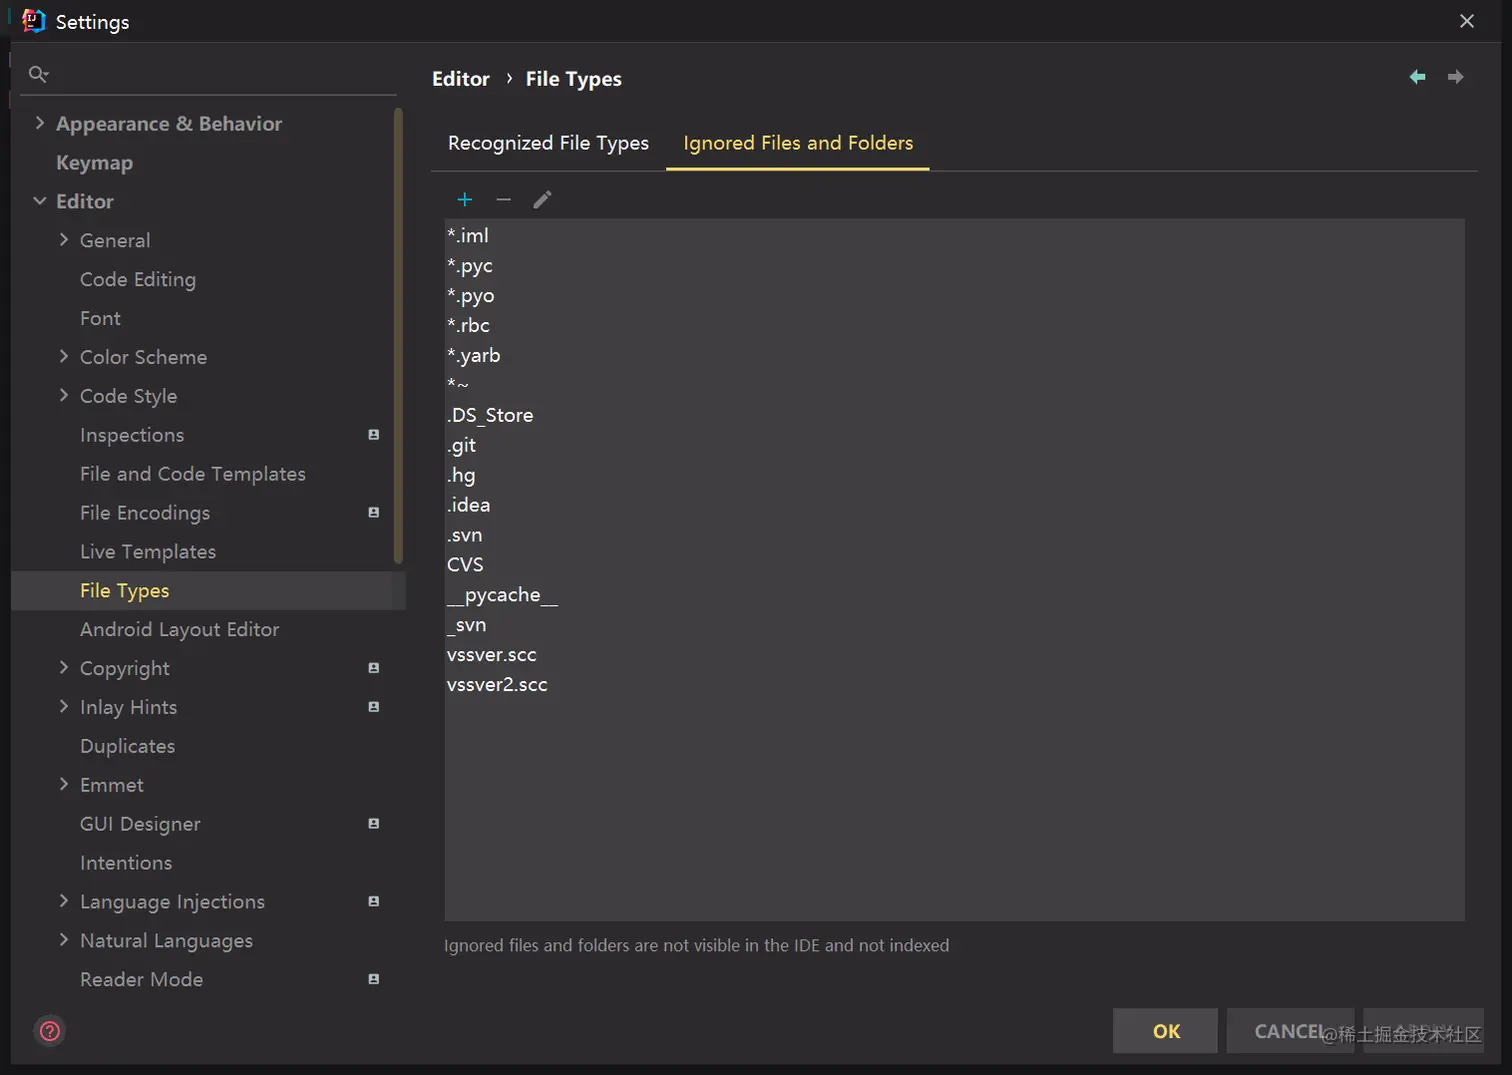Select the __pycache__ entry in list
Image resolution: width=1512 pixels, height=1075 pixels.
(502, 595)
